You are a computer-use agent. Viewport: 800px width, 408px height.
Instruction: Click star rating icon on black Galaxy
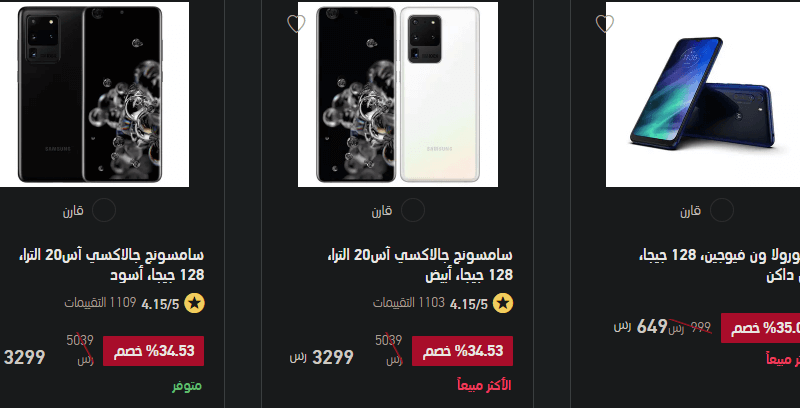tap(194, 303)
